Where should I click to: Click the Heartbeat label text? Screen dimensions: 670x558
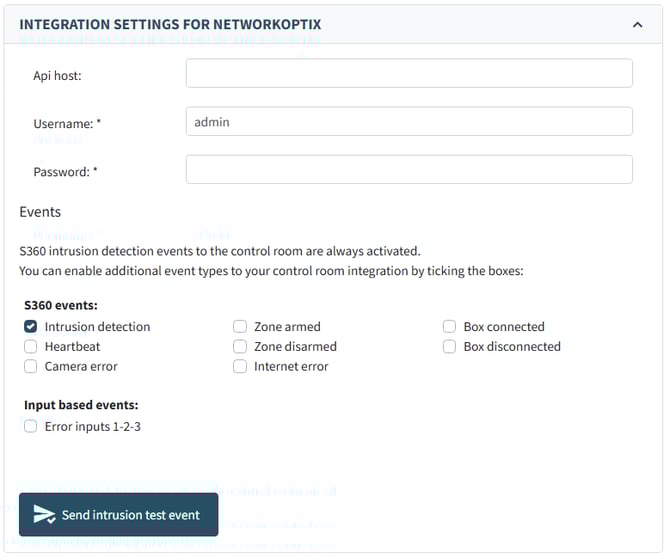72,347
